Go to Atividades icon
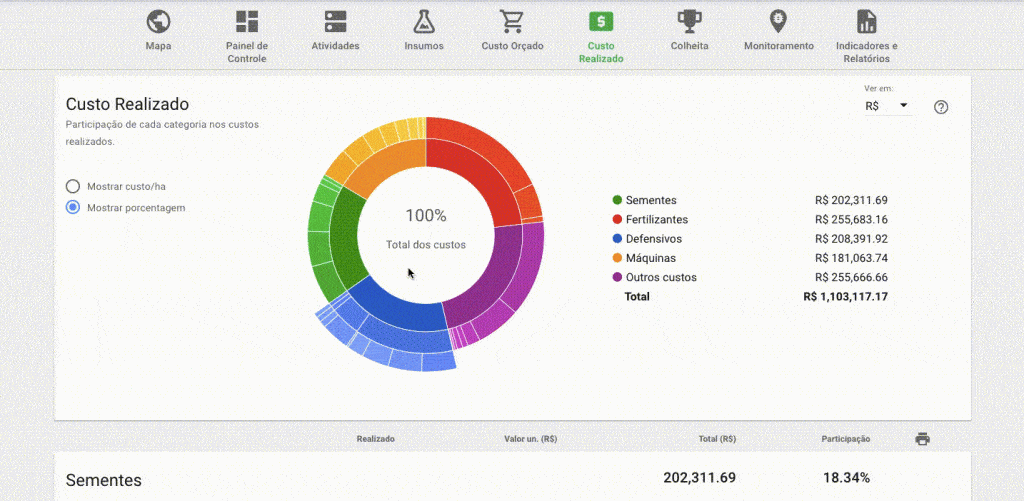1024x501 pixels. coord(335,22)
